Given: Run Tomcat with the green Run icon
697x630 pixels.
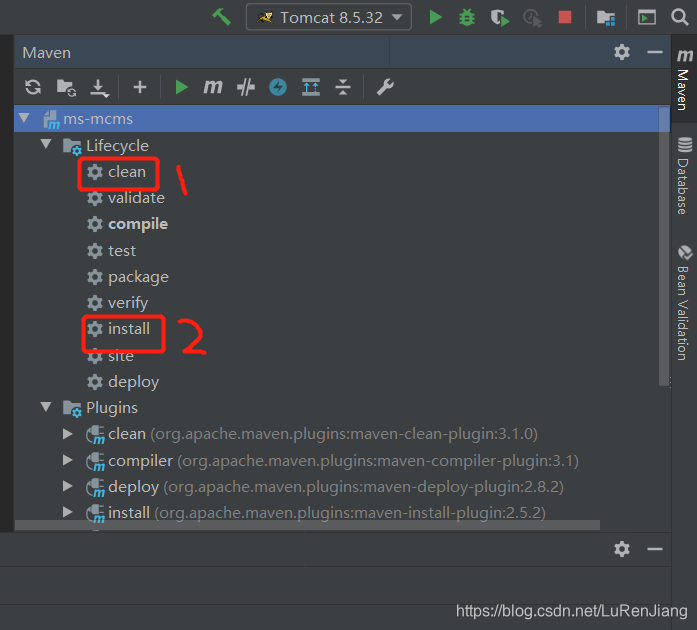Looking at the screenshot, I should (435, 17).
